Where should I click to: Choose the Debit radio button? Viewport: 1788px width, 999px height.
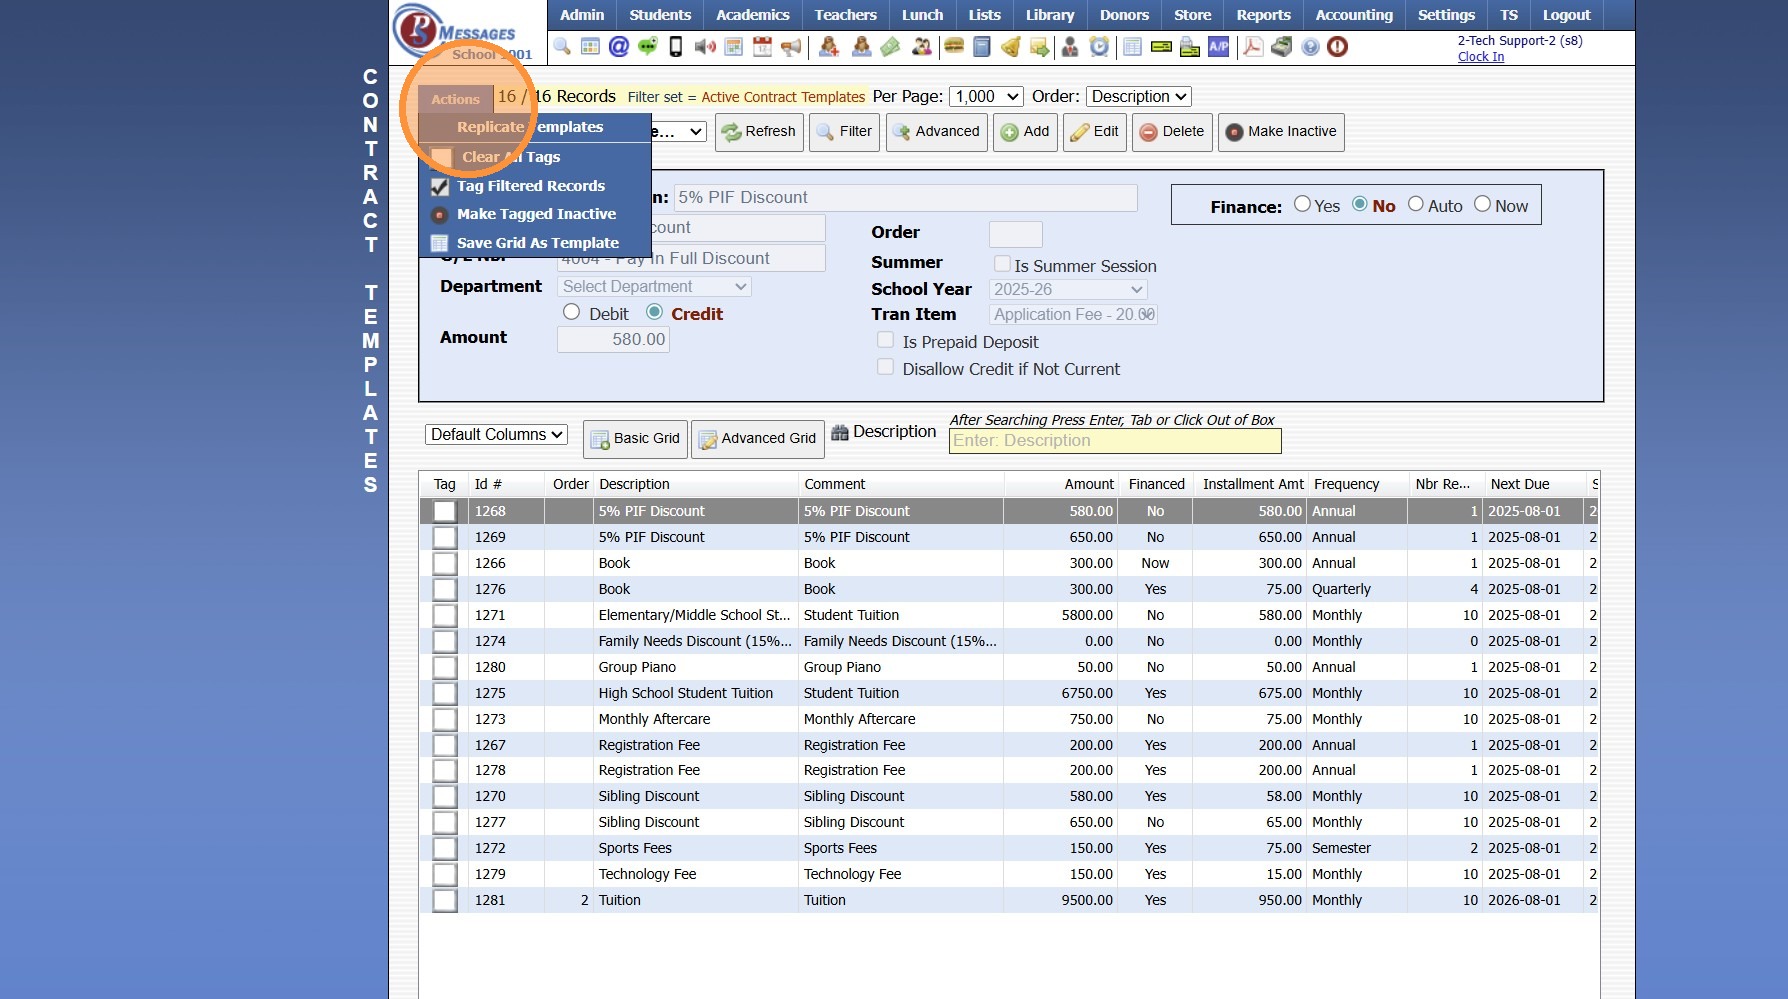pyautogui.click(x=572, y=313)
